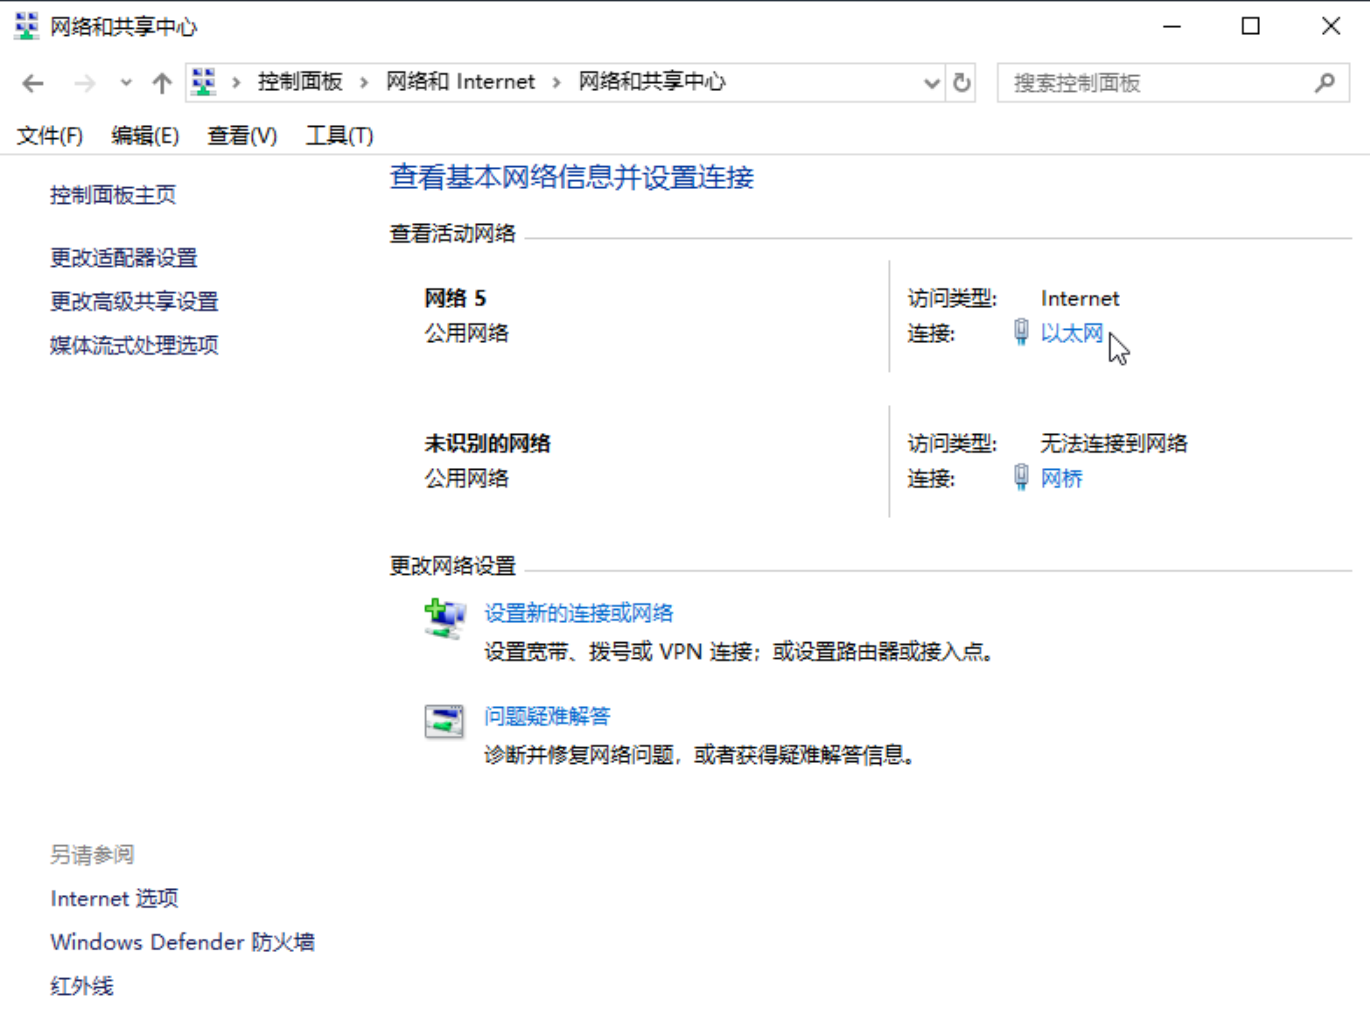Screen dimensions: 1370x1034
Task: Refresh the Network and Sharing Center
Action: [962, 83]
